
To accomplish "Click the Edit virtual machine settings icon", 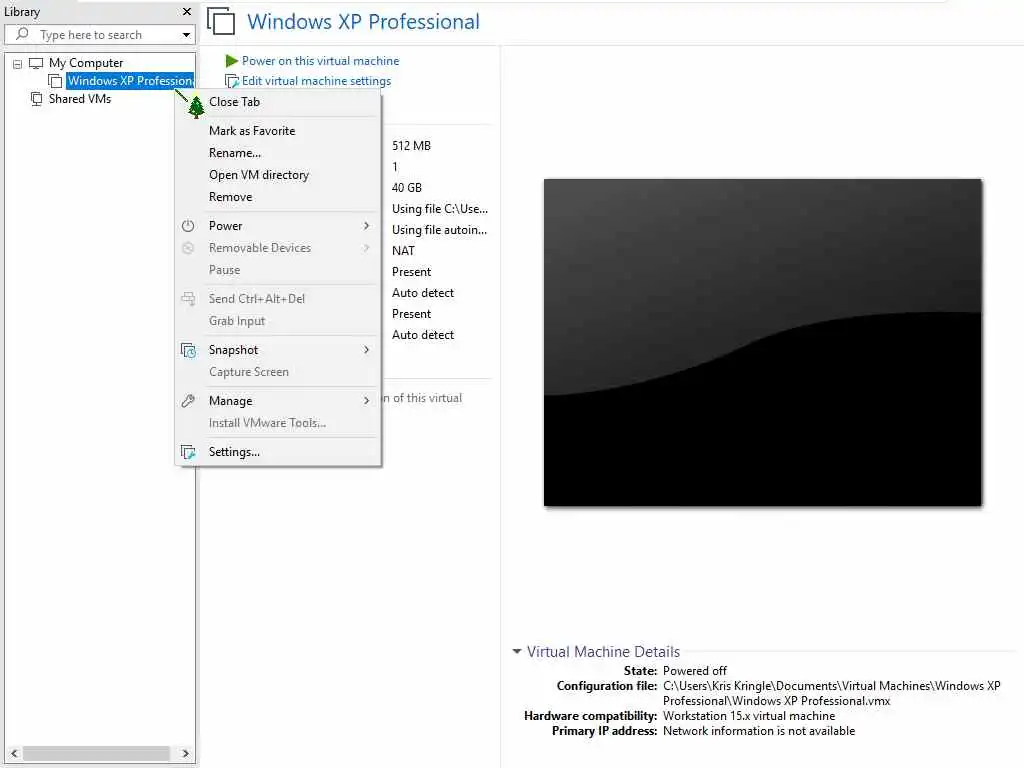I will pos(232,82).
